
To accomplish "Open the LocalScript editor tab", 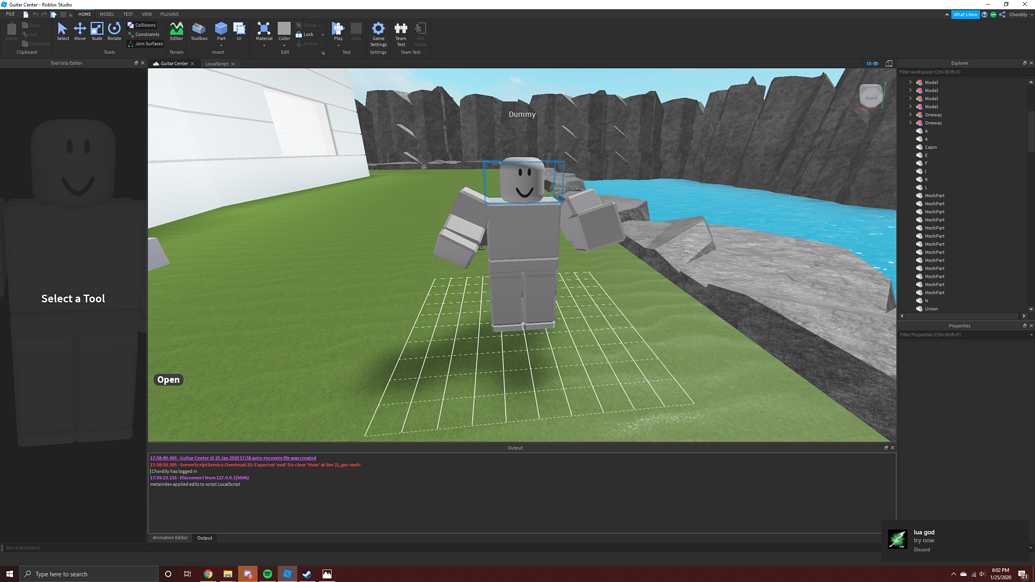I will (216, 63).
